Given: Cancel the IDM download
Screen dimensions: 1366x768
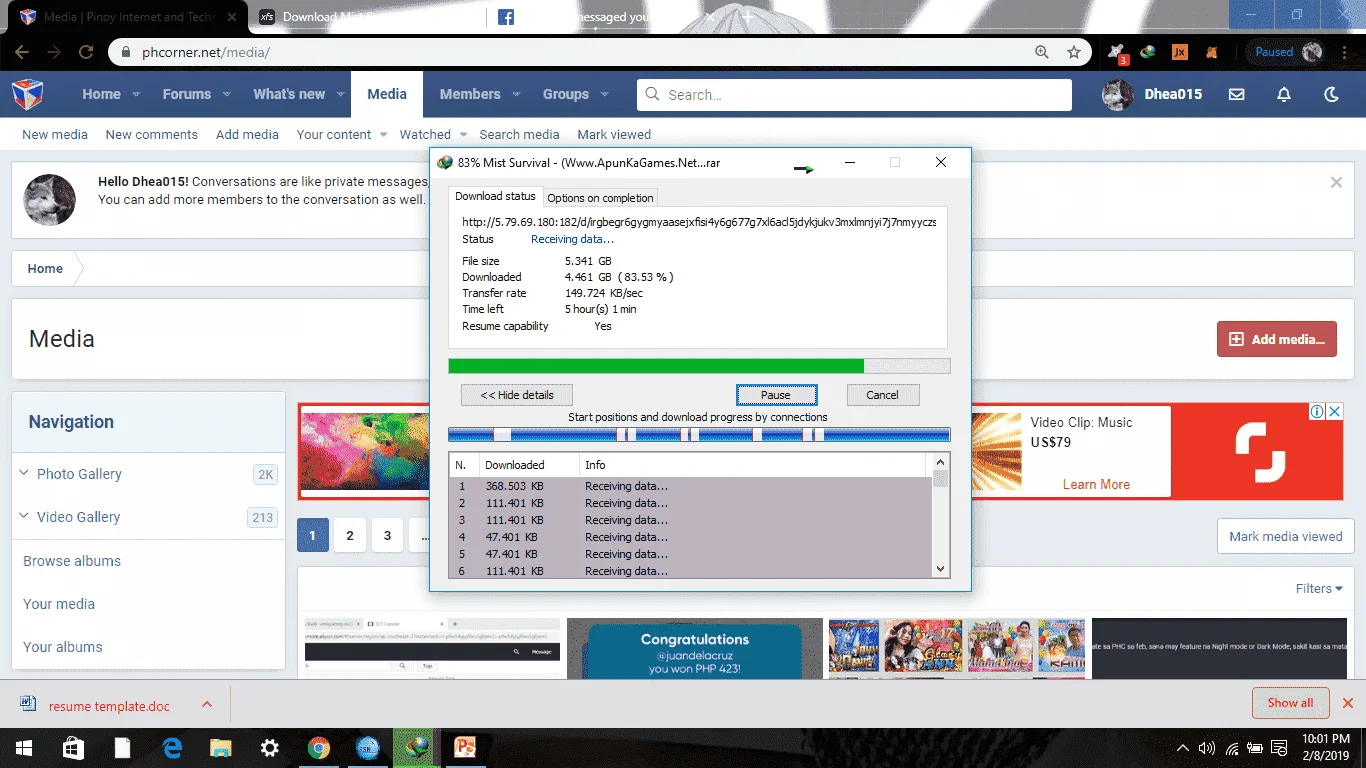Looking at the screenshot, I should click(x=882, y=395).
